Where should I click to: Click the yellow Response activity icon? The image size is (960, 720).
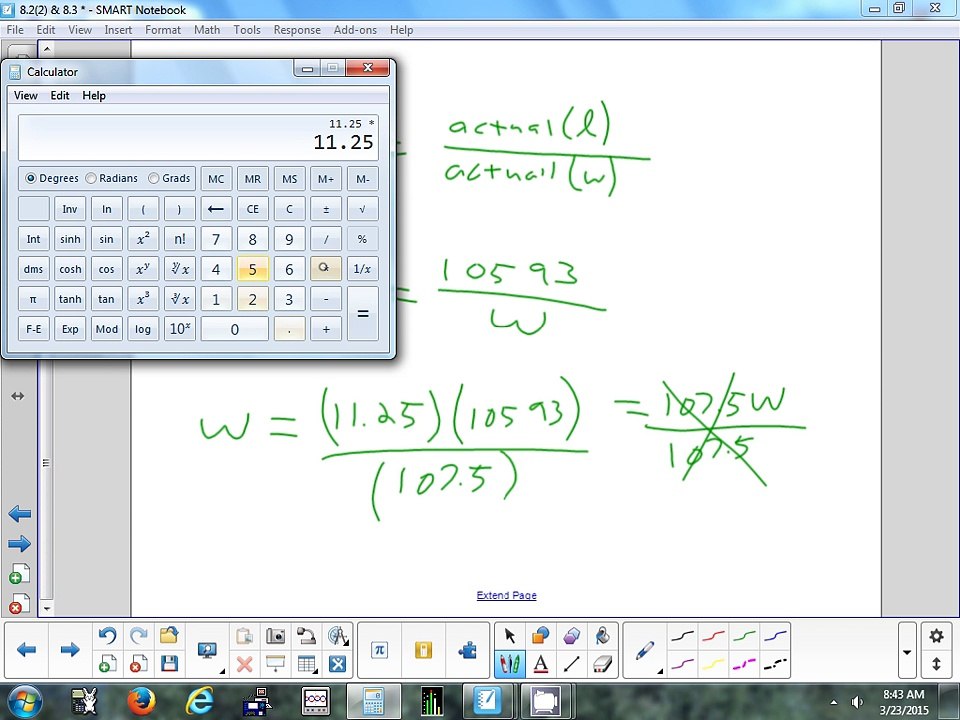pos(424,650)
